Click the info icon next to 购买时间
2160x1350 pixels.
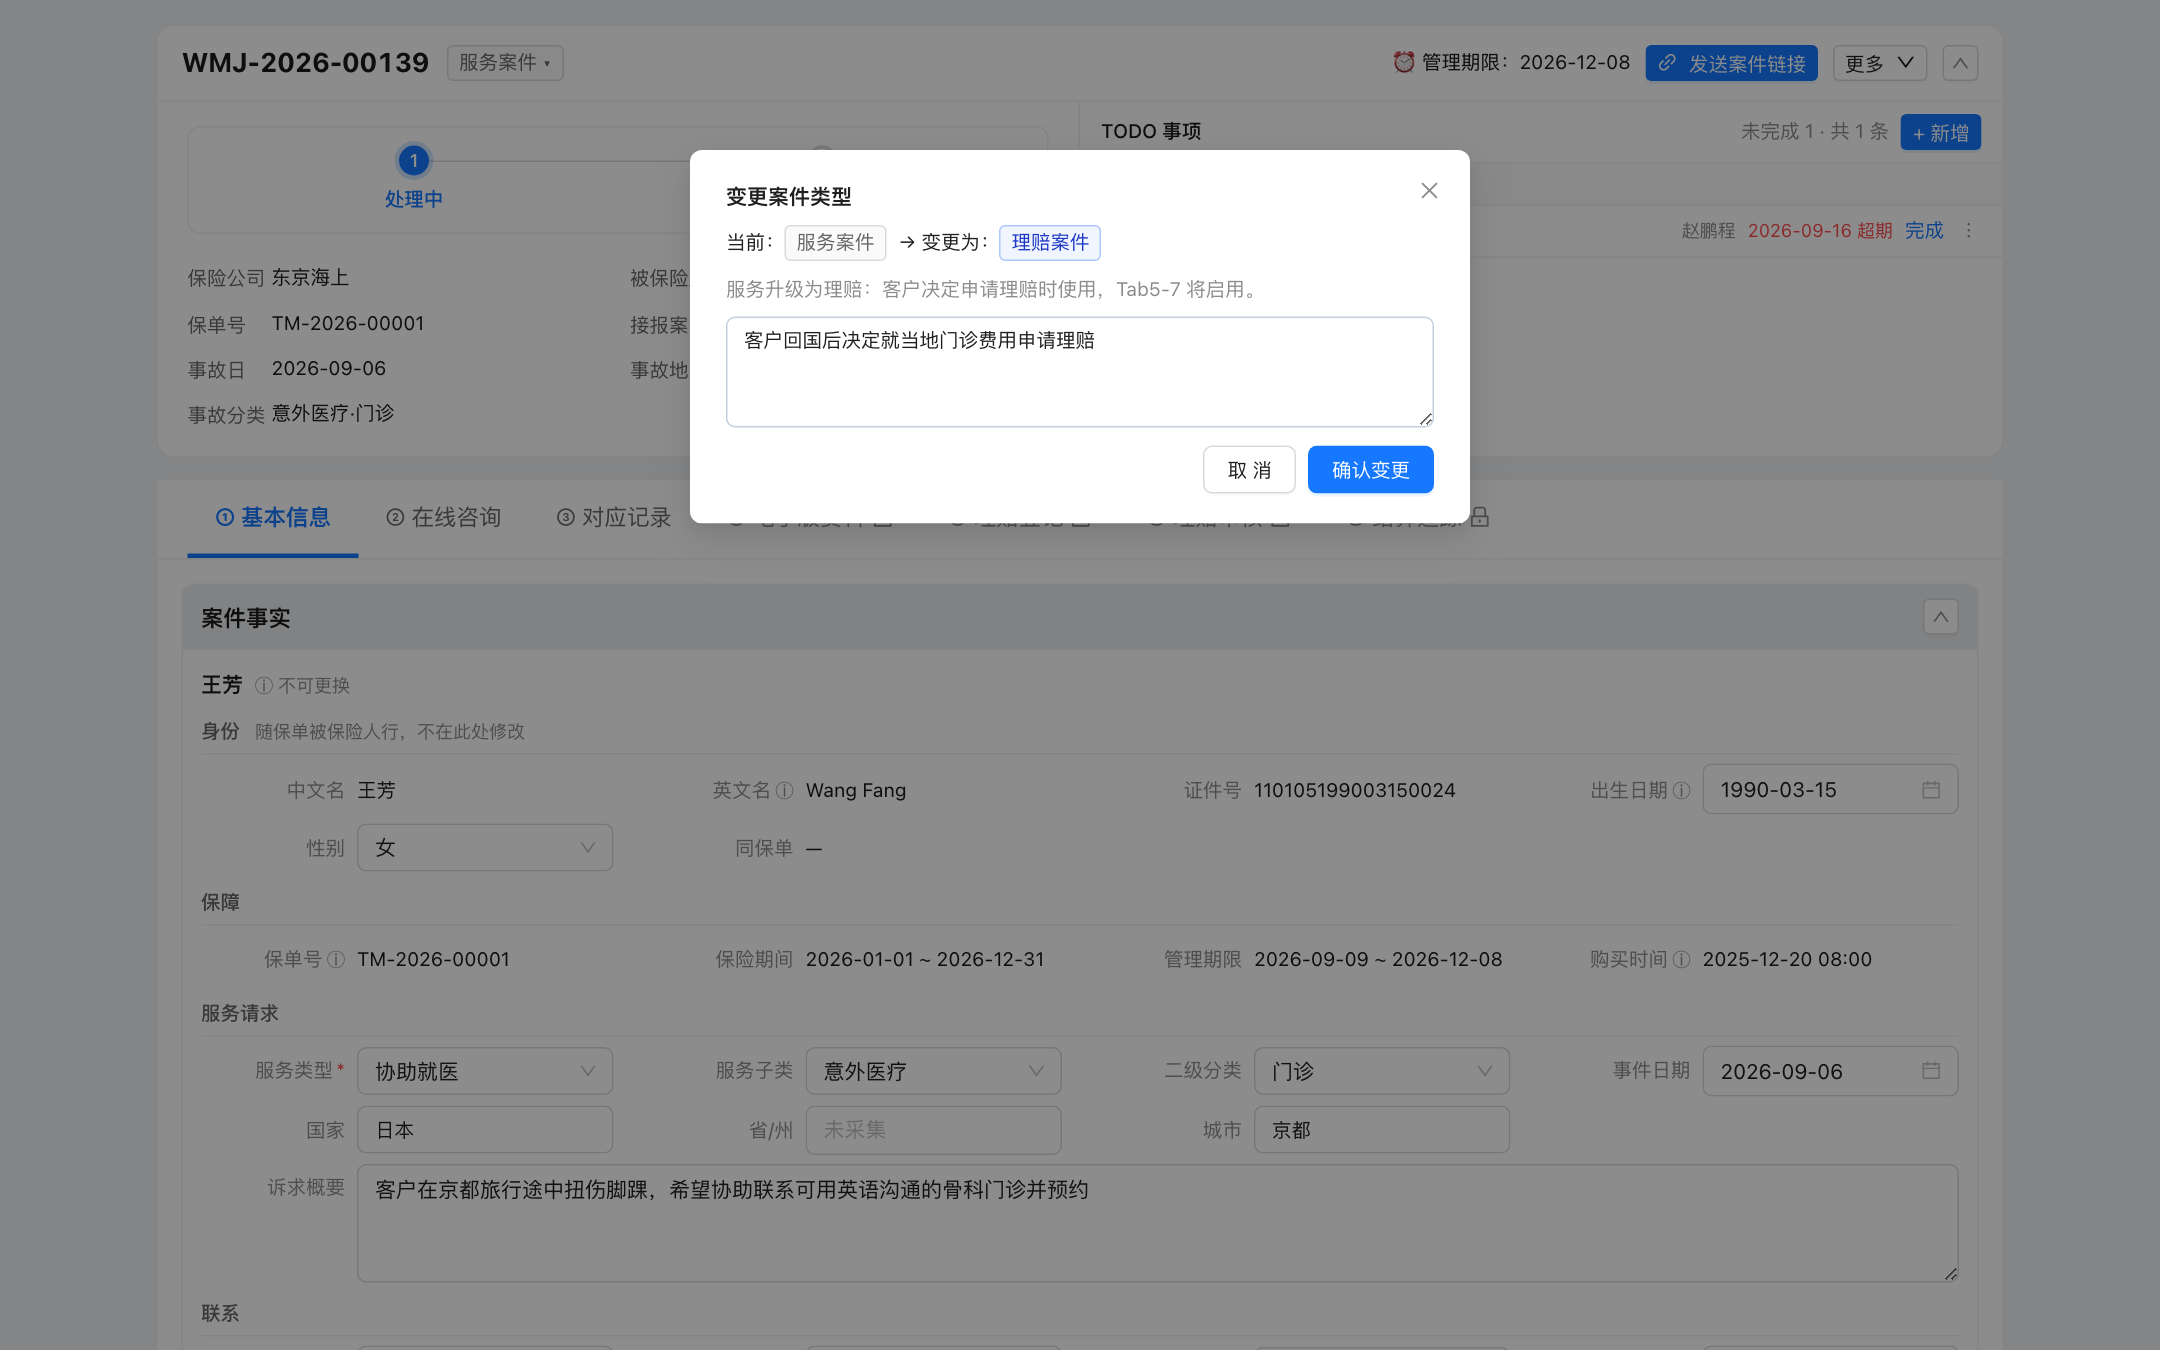(1682, 960)
